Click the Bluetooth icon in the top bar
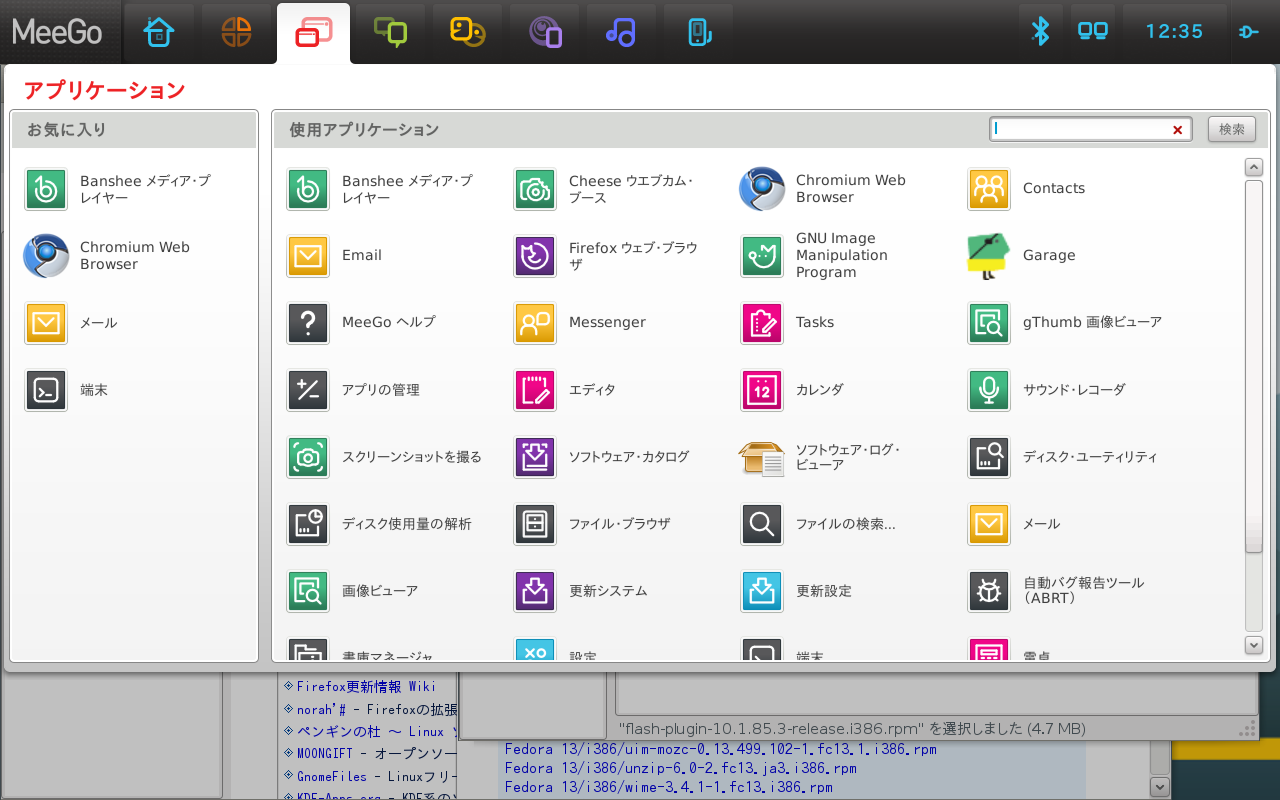The height and width of the screenshot is (800, 1280). [x=1041, y=32]
